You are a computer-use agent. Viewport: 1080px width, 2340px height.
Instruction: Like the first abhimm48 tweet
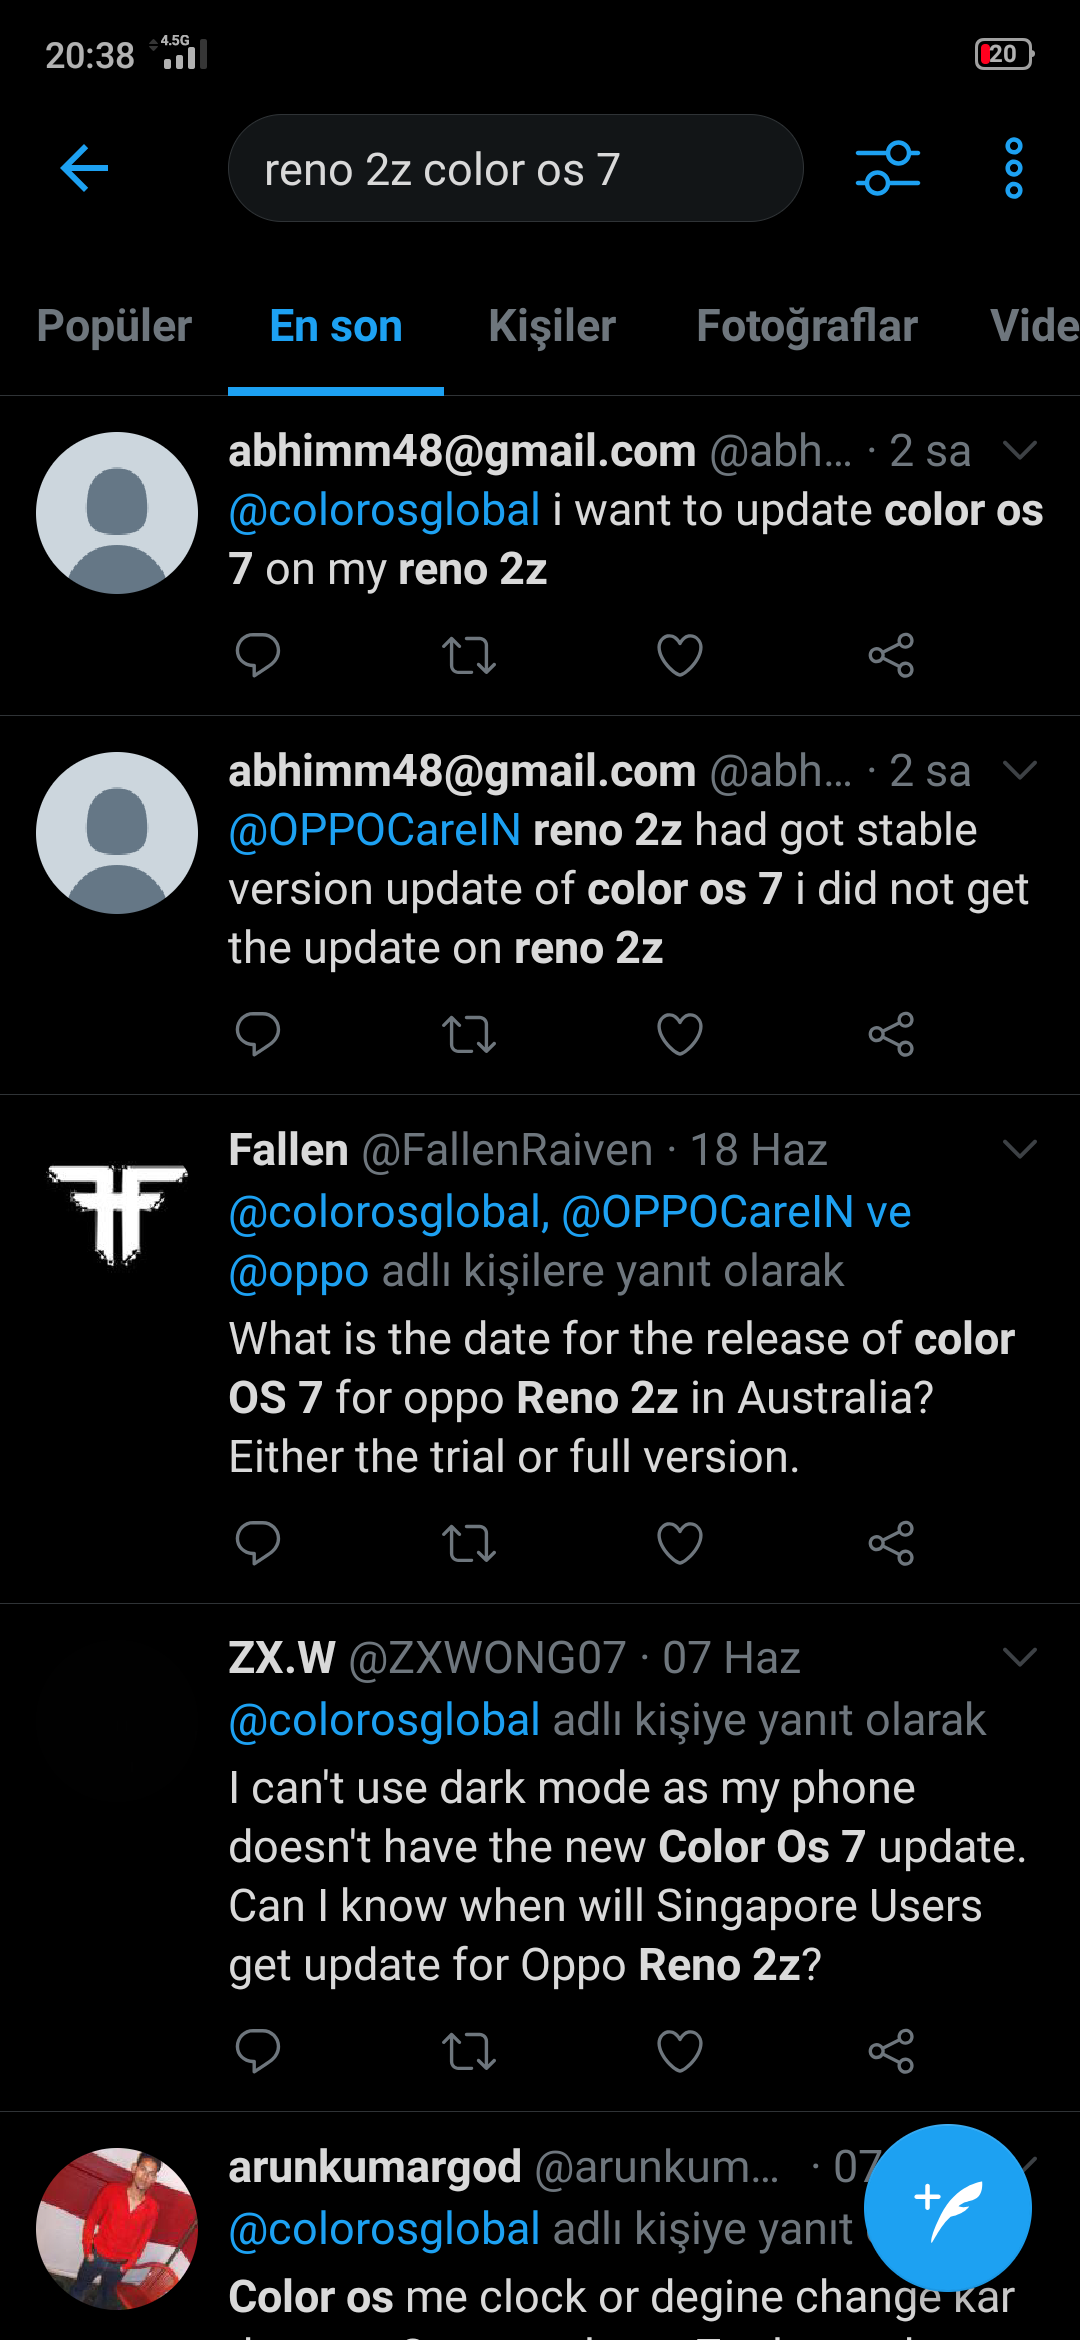coord(679,655)
